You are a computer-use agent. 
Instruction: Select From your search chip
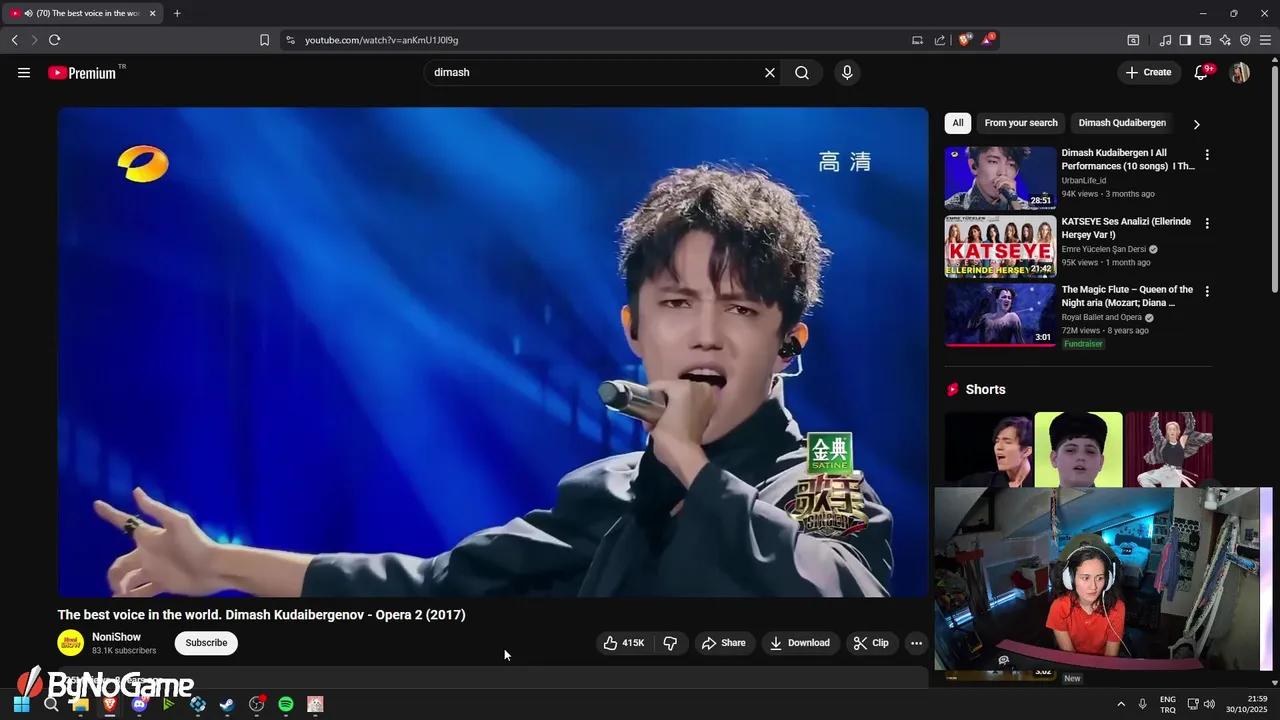[x=1021, y=123]
